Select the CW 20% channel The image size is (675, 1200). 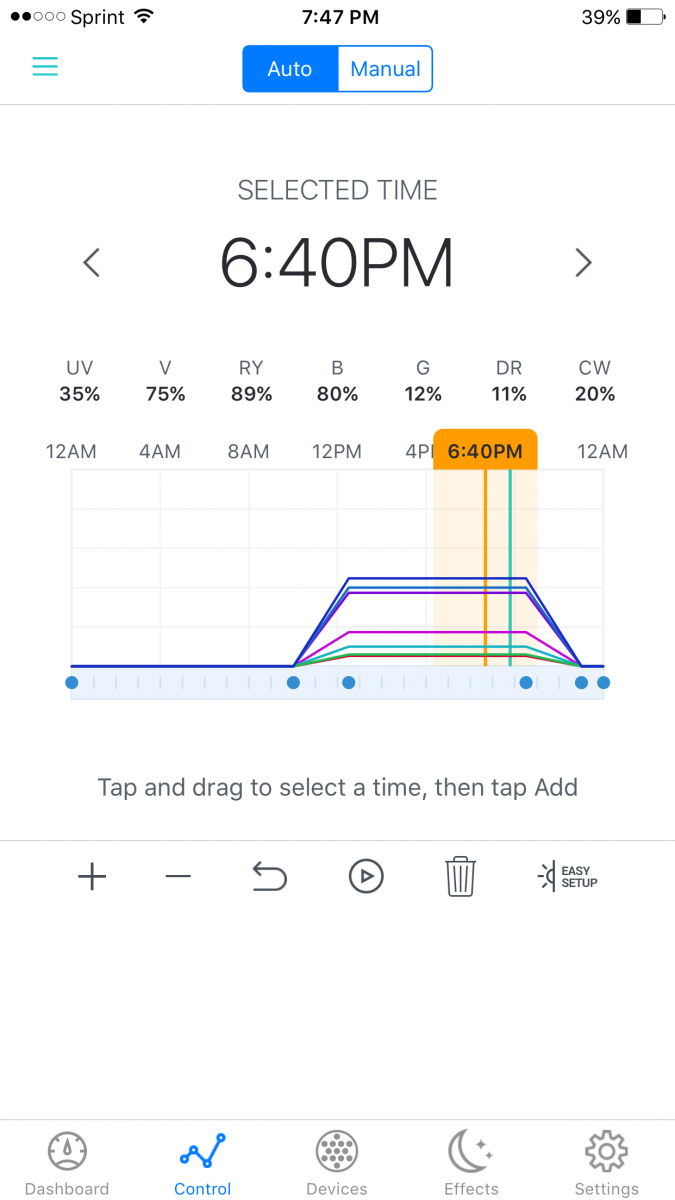coord(595,382)
